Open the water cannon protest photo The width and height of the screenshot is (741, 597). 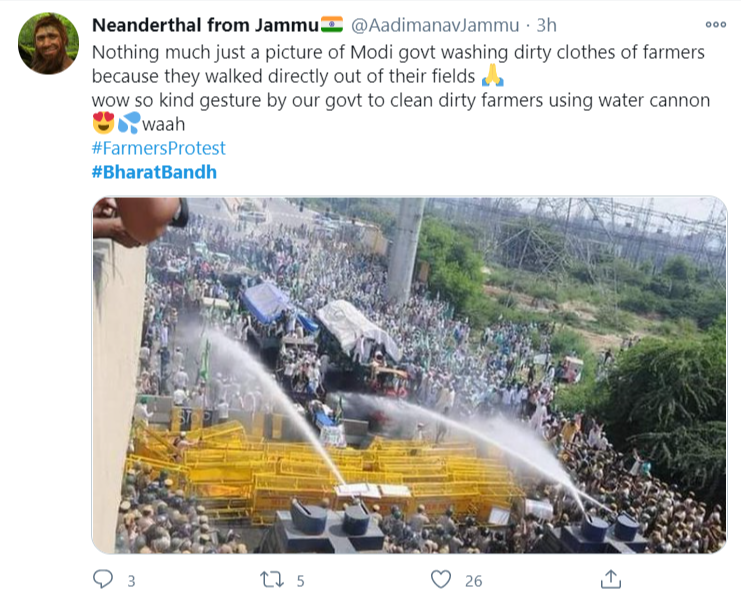[409, 375]
